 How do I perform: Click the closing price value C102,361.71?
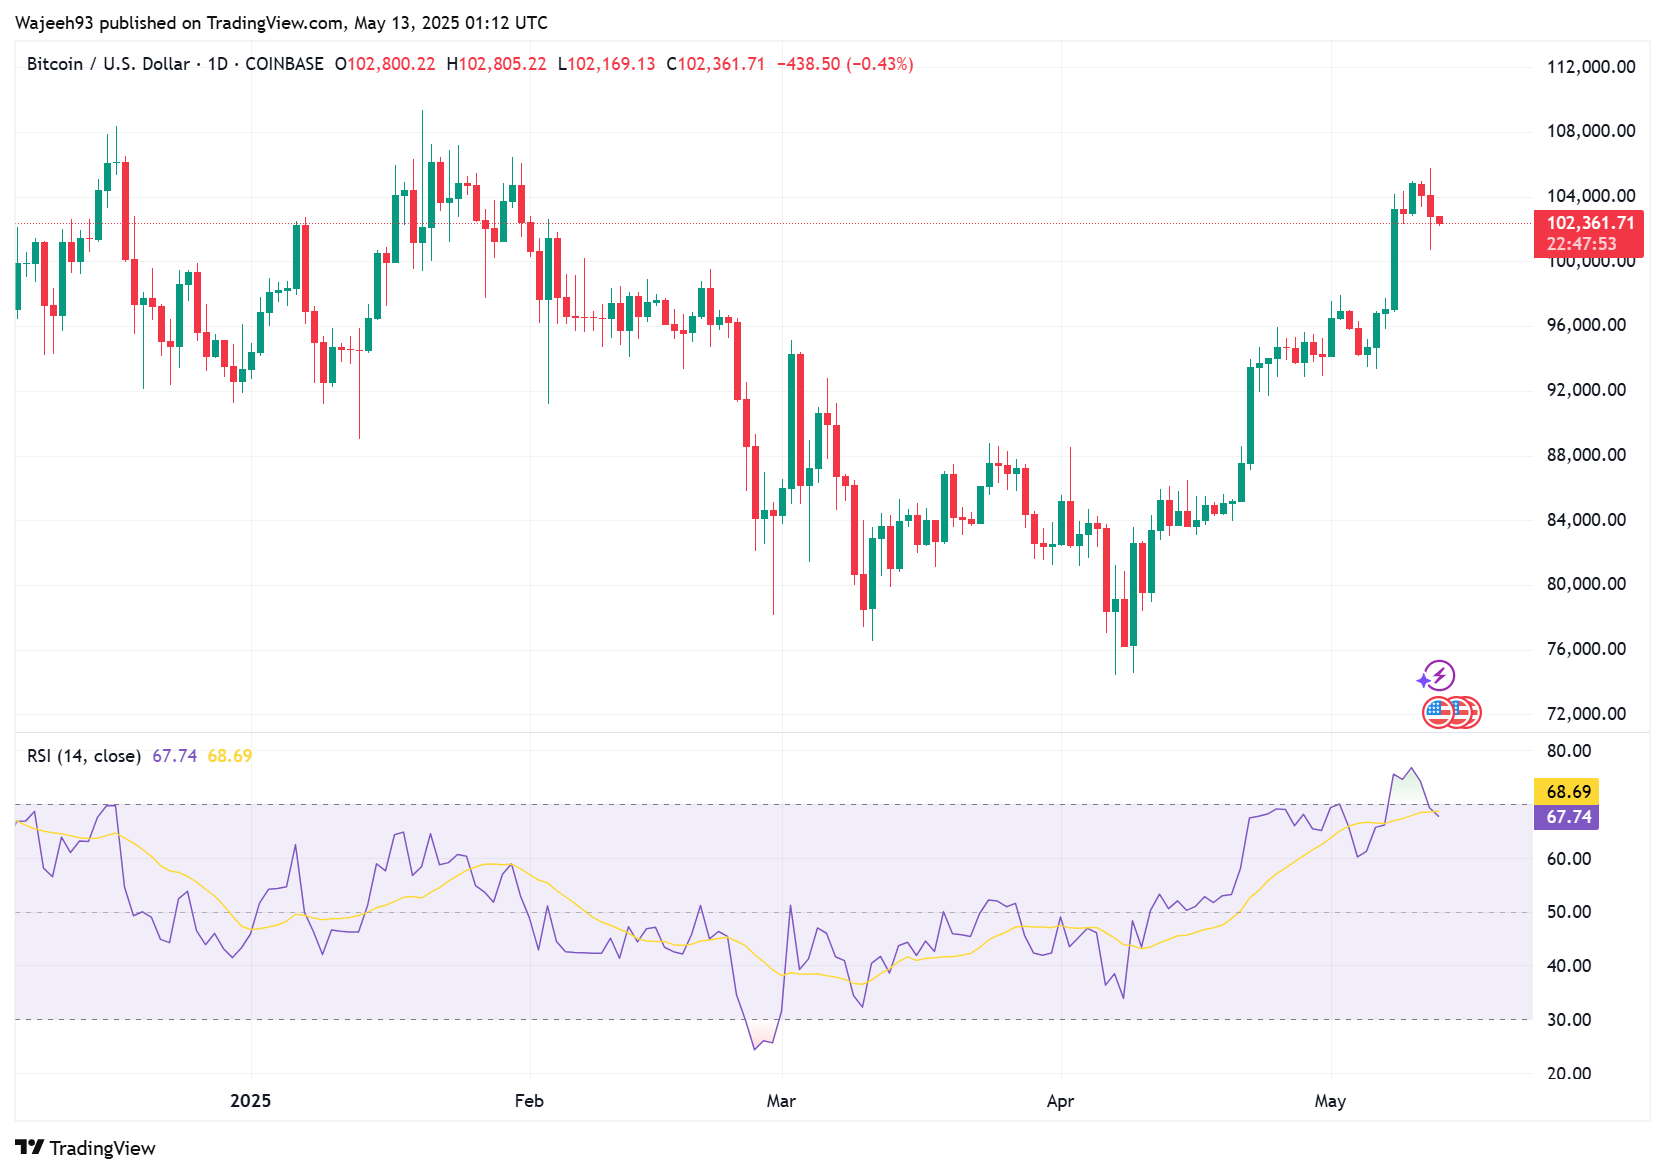coord(716,64)
